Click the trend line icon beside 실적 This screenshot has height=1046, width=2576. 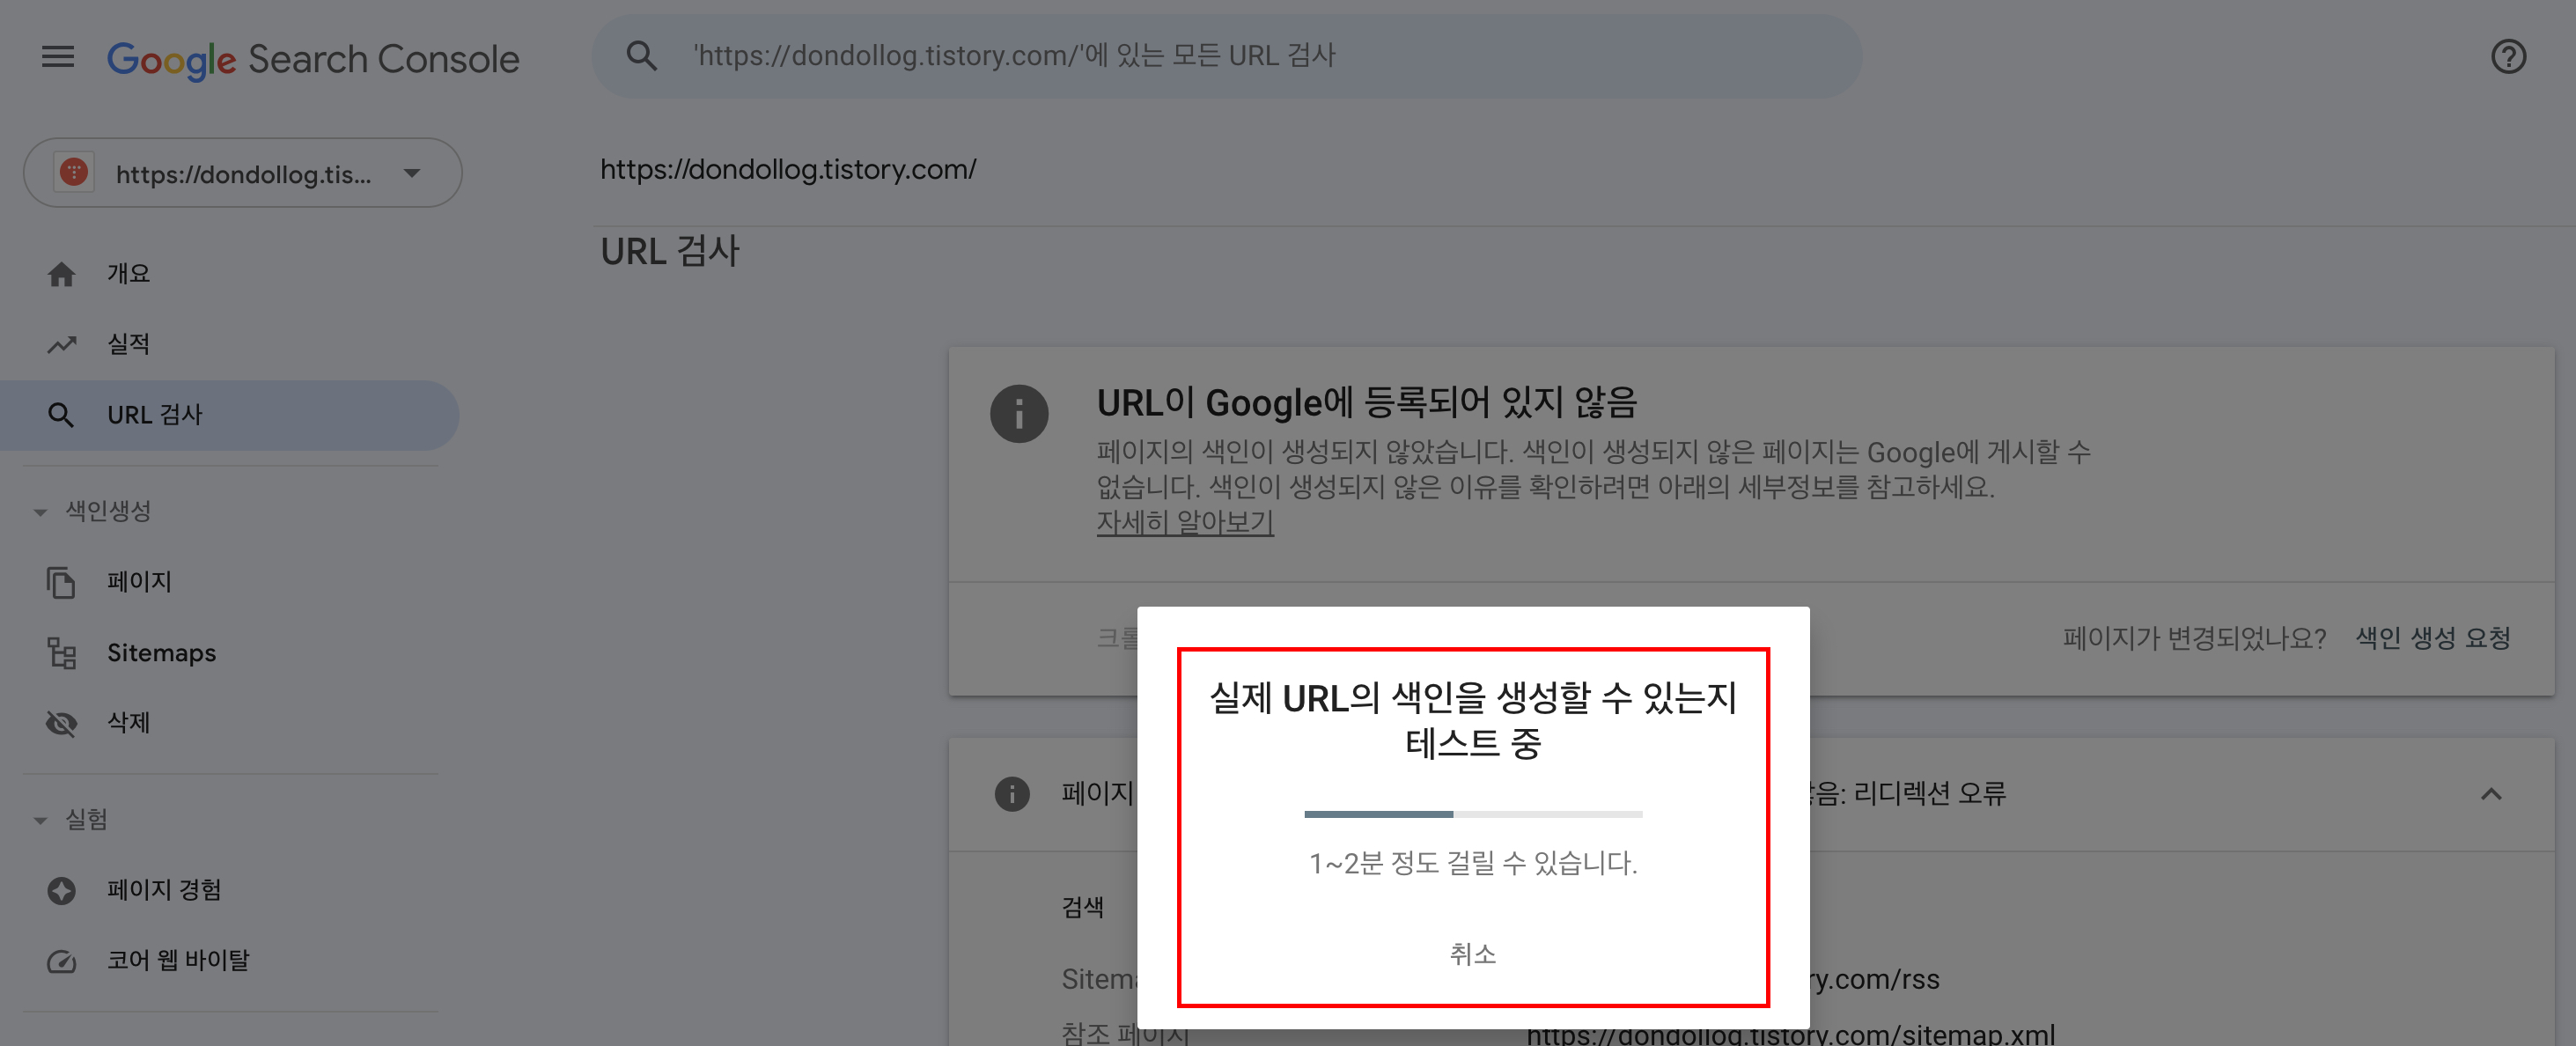click(x=61, y=344)
